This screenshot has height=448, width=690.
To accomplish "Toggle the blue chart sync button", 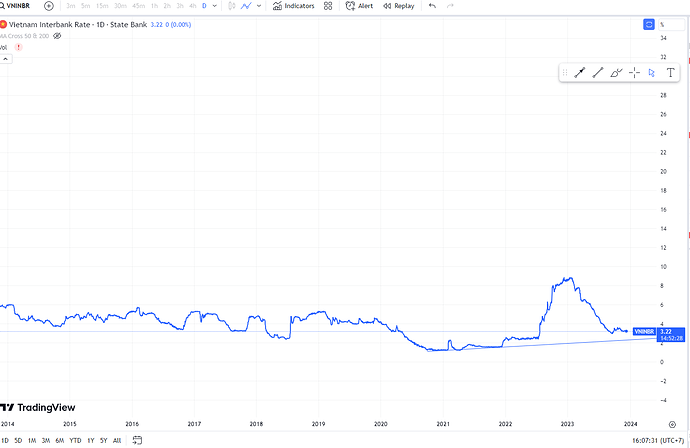I will point(649,25).
